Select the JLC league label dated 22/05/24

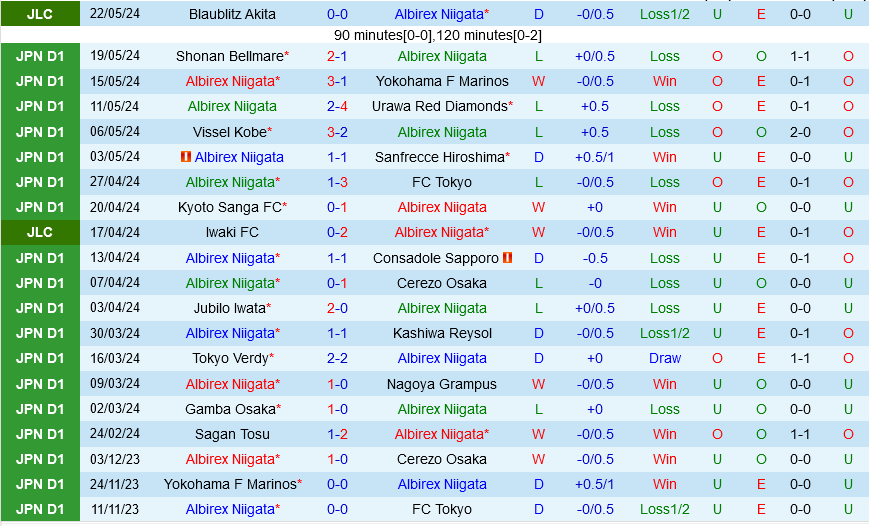(40, 14)
